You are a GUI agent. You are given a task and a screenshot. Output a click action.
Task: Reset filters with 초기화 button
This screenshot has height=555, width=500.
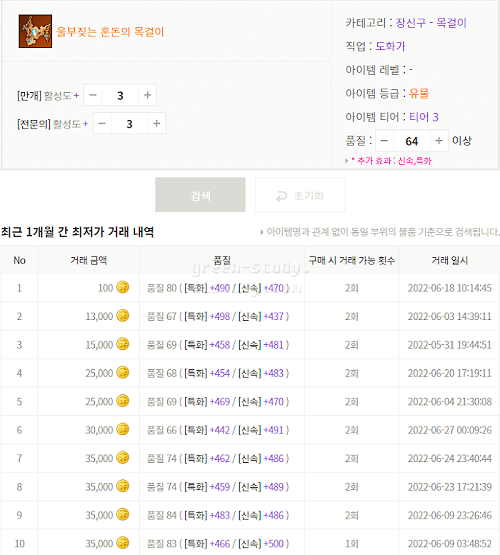300,195
